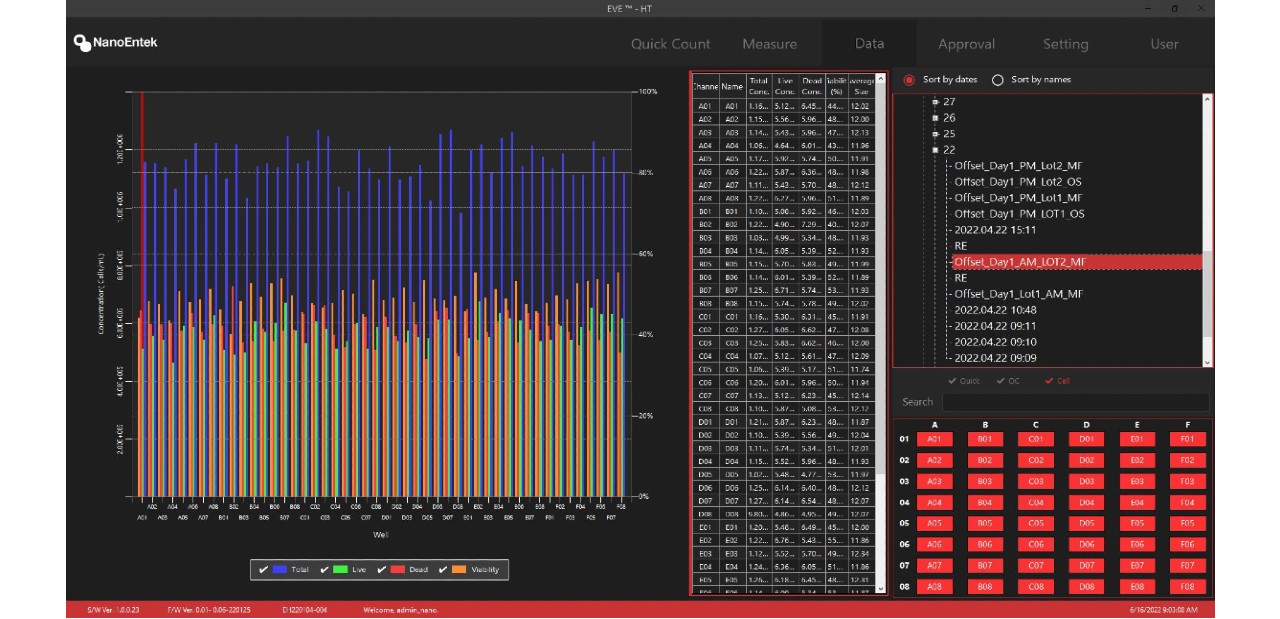
Task: Choose the Sort by dates option
Action: tap(909, 80)
